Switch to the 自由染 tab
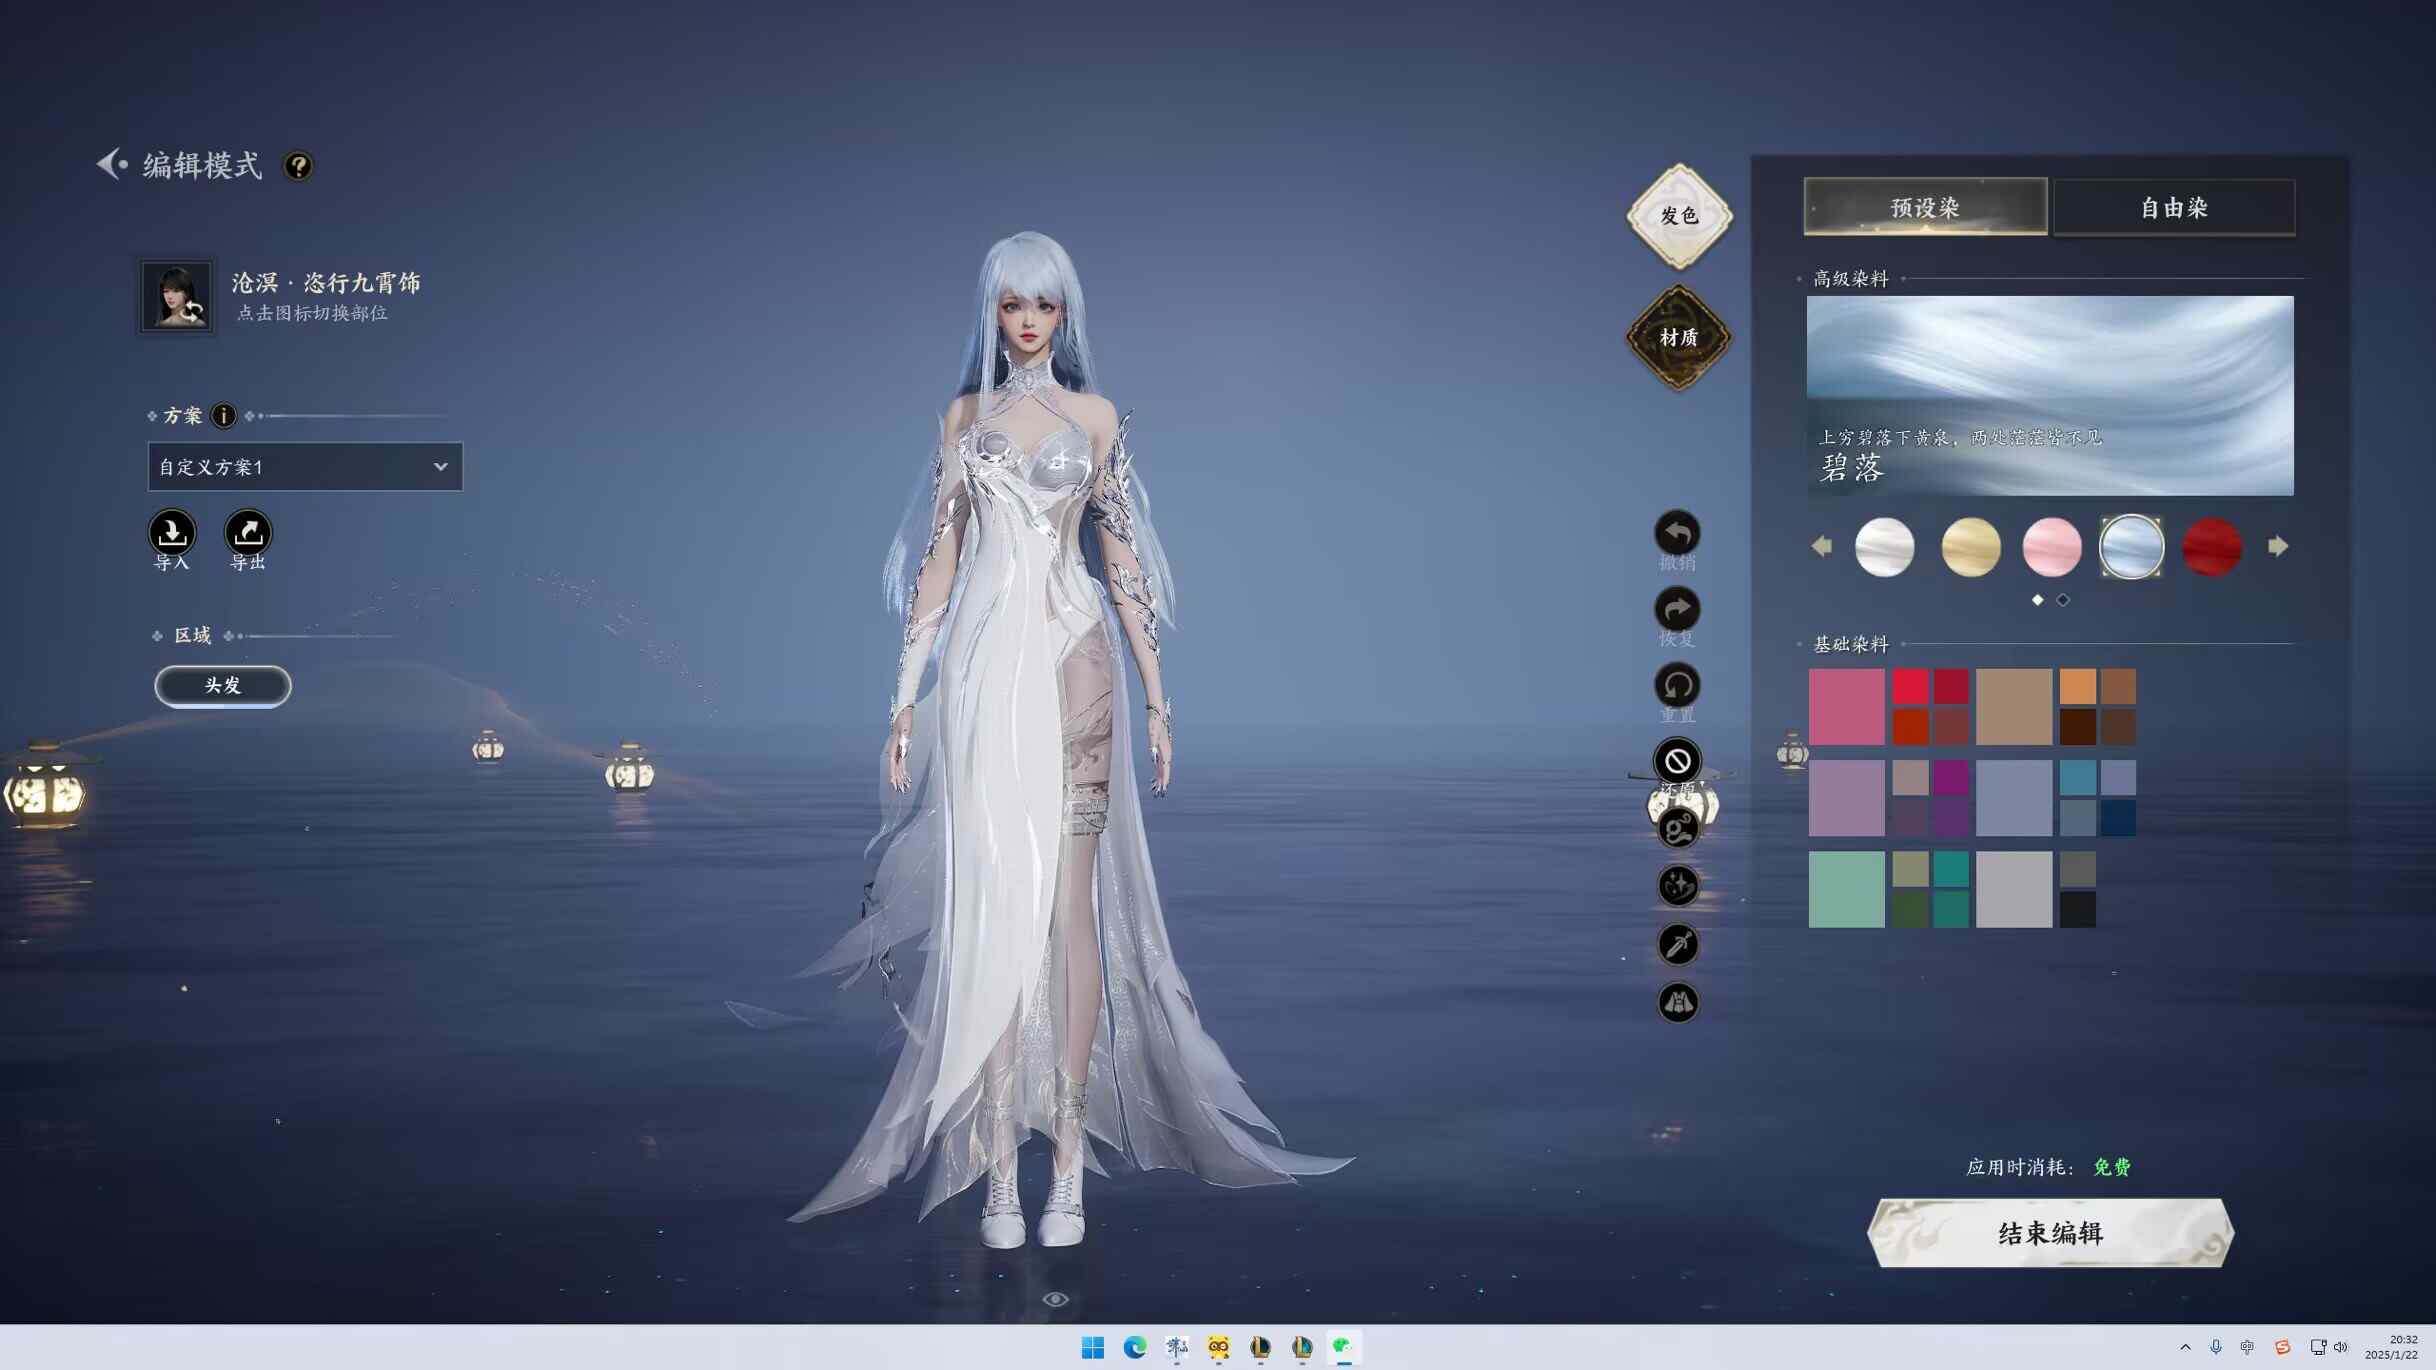This screenshot has width=2436, height=1370. (x=2174, y=207)
